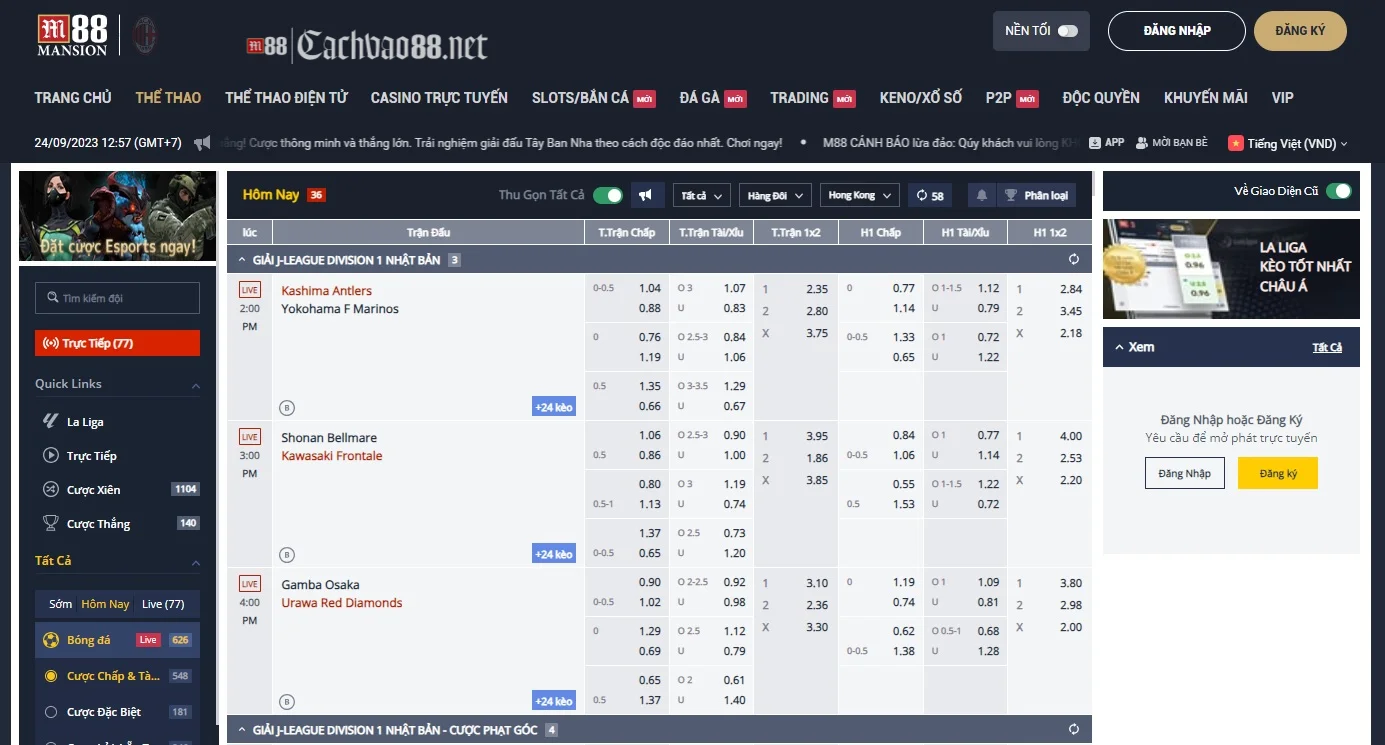Open the Hong Kong odds format dropdown
The image size is (1385, 745).
(x=859, y=196)
